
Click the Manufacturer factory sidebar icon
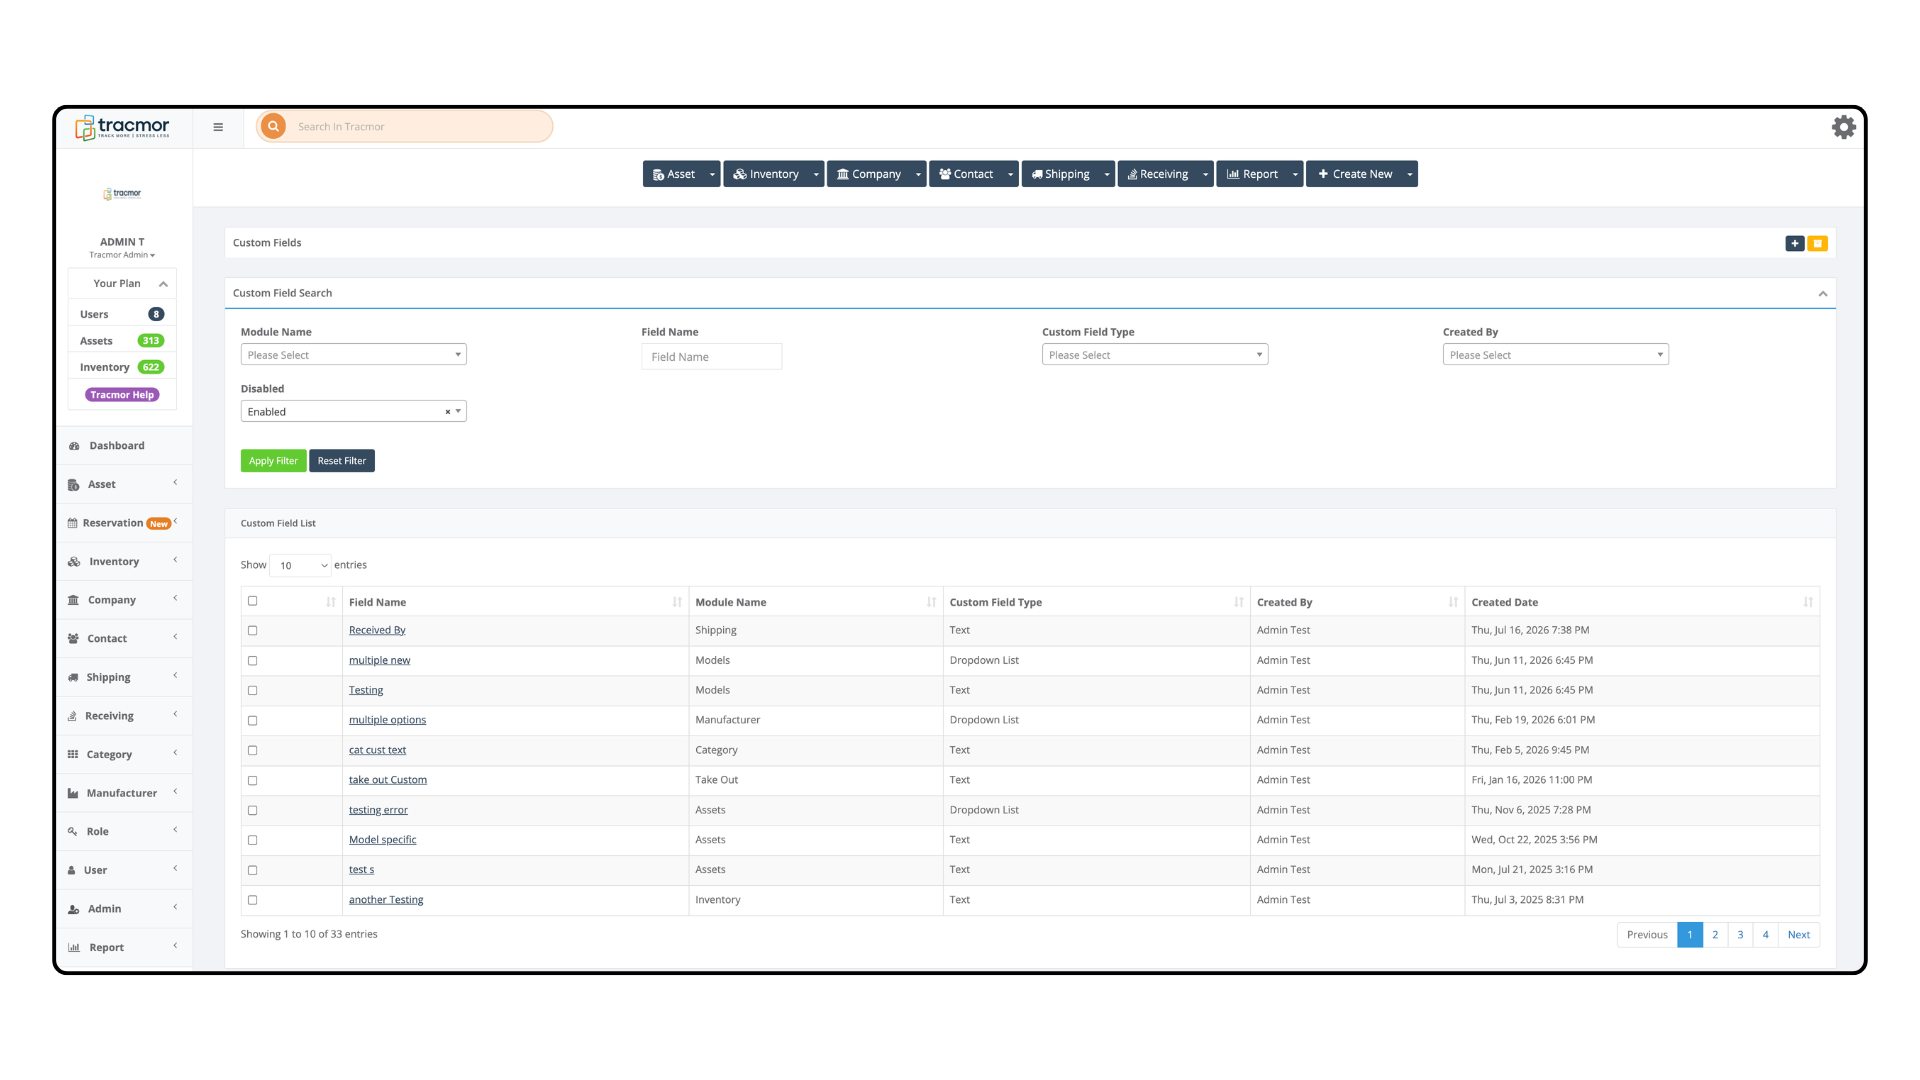coord(73,793)
